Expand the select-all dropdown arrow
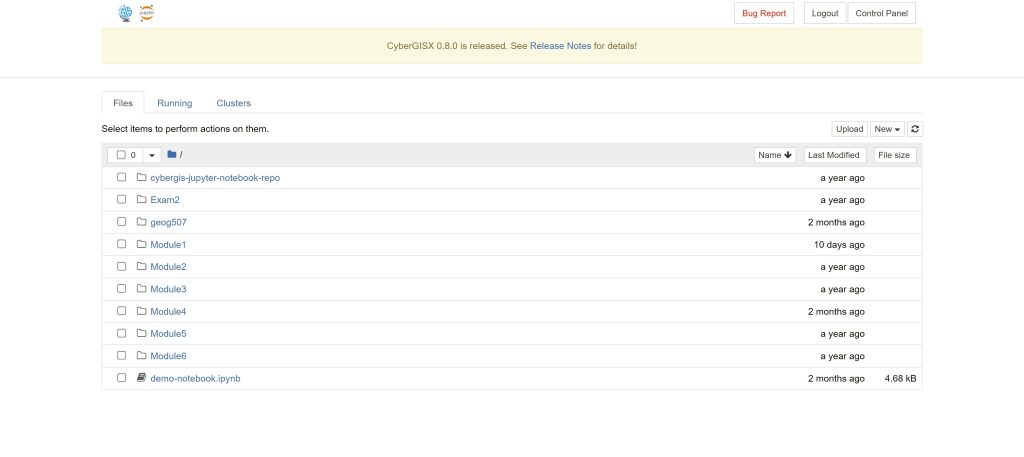 click(152, 155)
